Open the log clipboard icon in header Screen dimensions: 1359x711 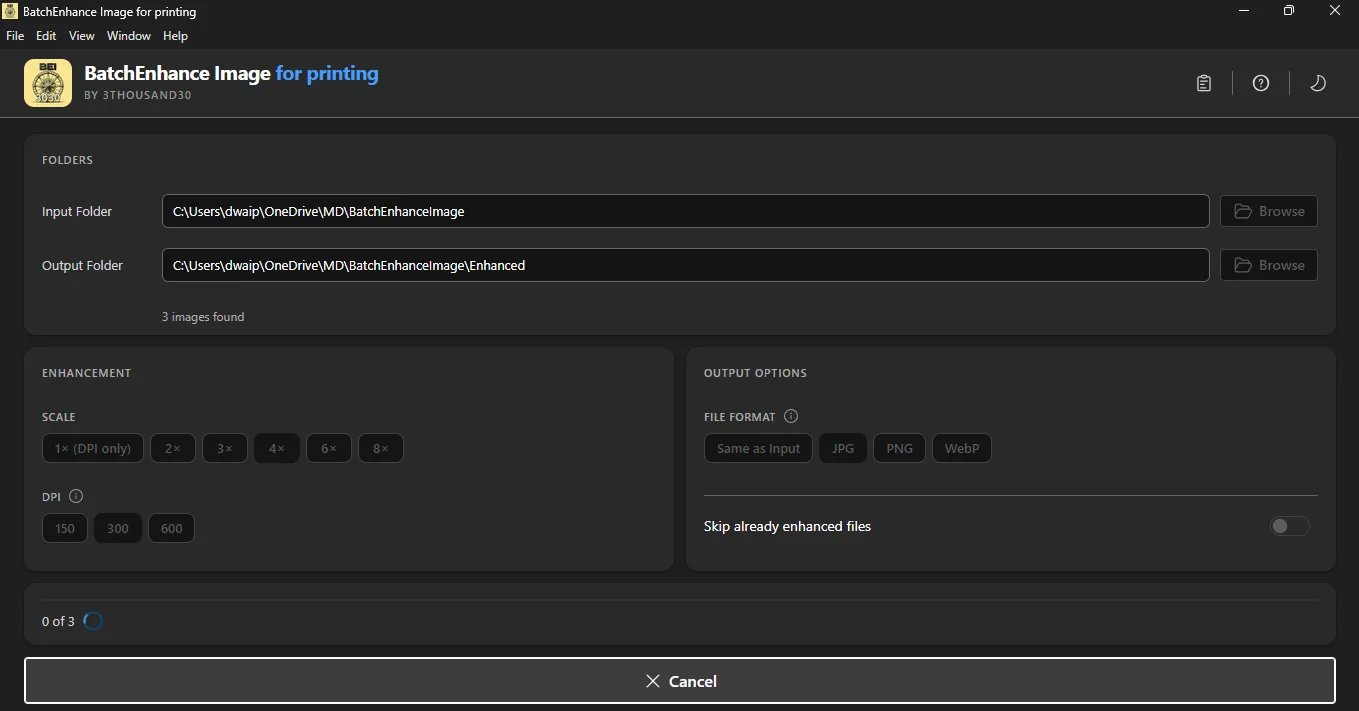coord(1204,83)
